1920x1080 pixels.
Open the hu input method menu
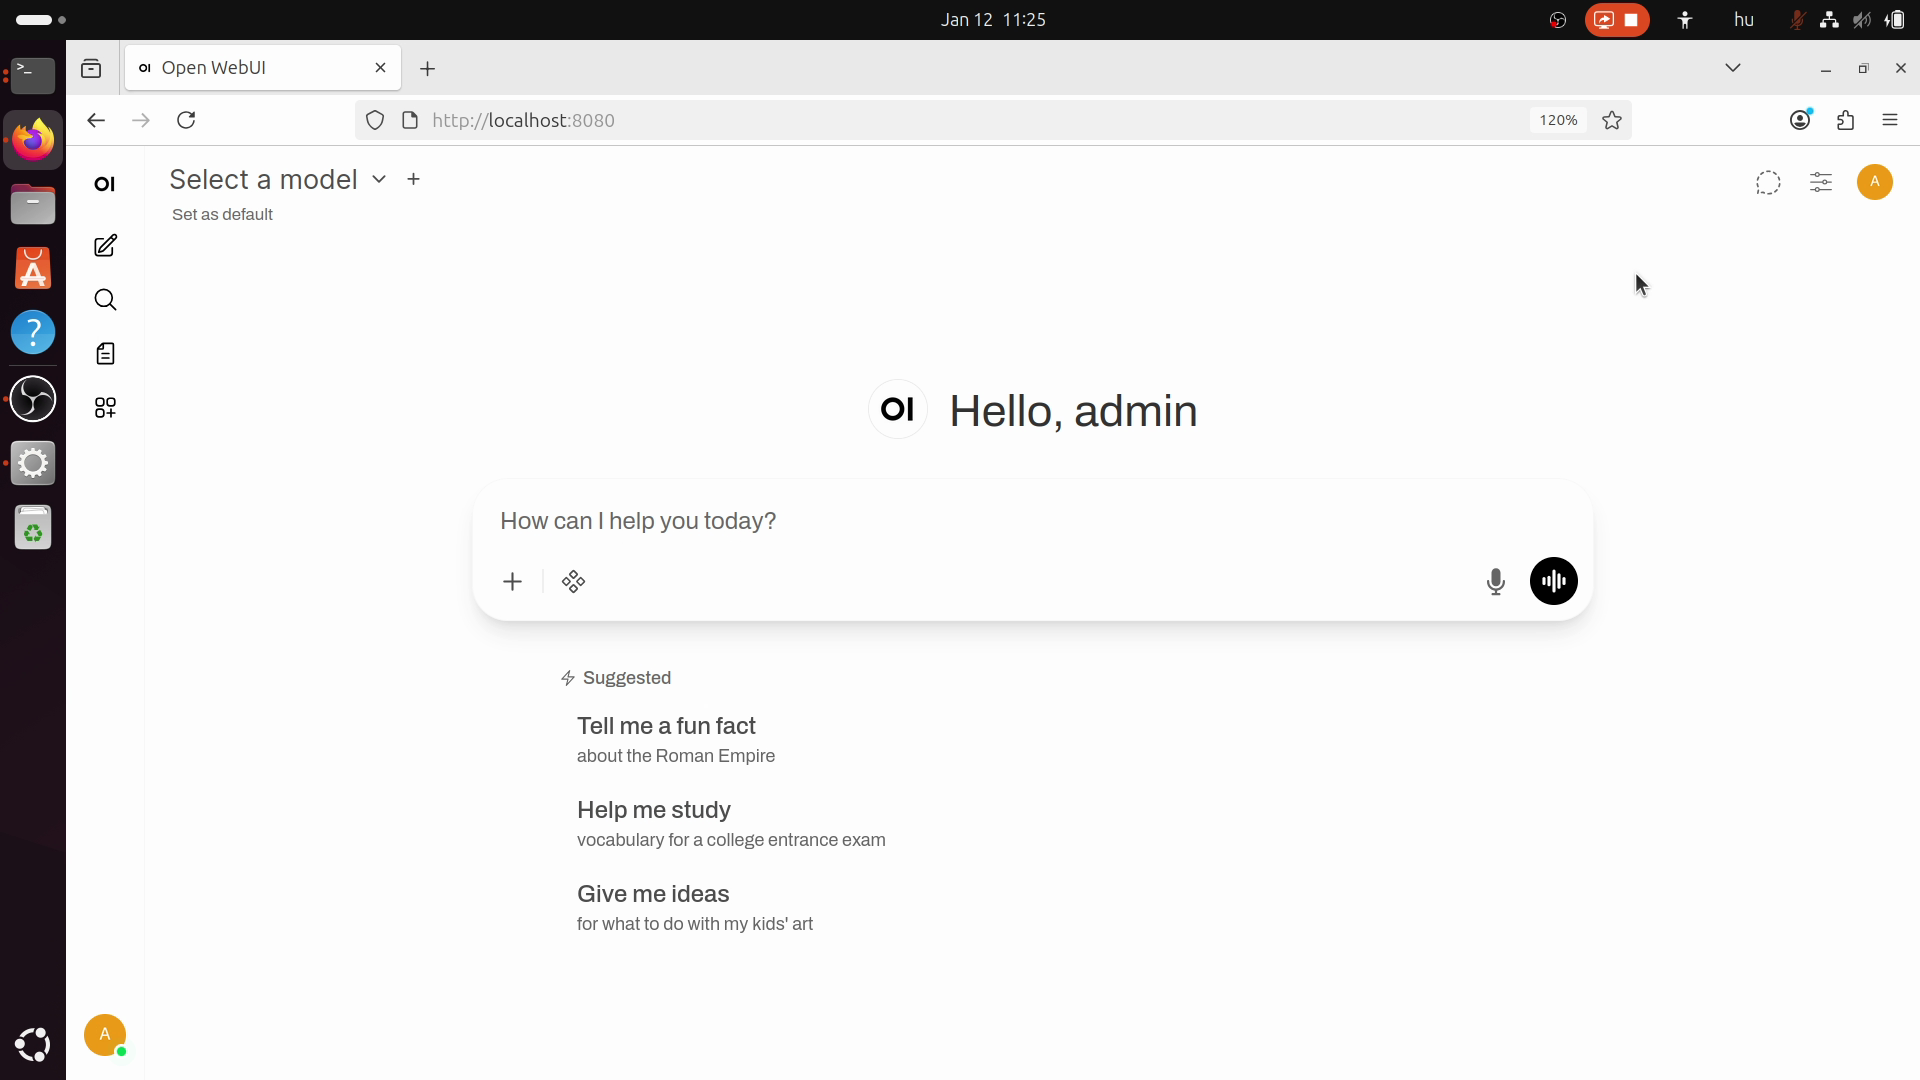point(1743,19)
